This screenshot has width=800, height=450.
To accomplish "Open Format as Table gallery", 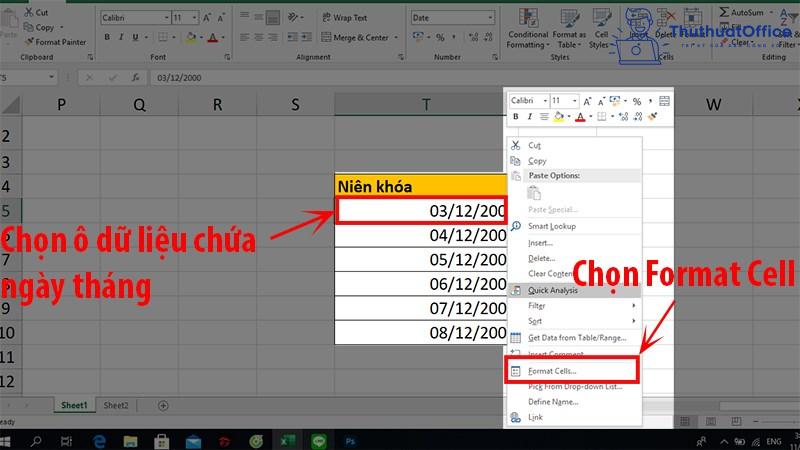I will pyautogui.click(x=569, y=29).
